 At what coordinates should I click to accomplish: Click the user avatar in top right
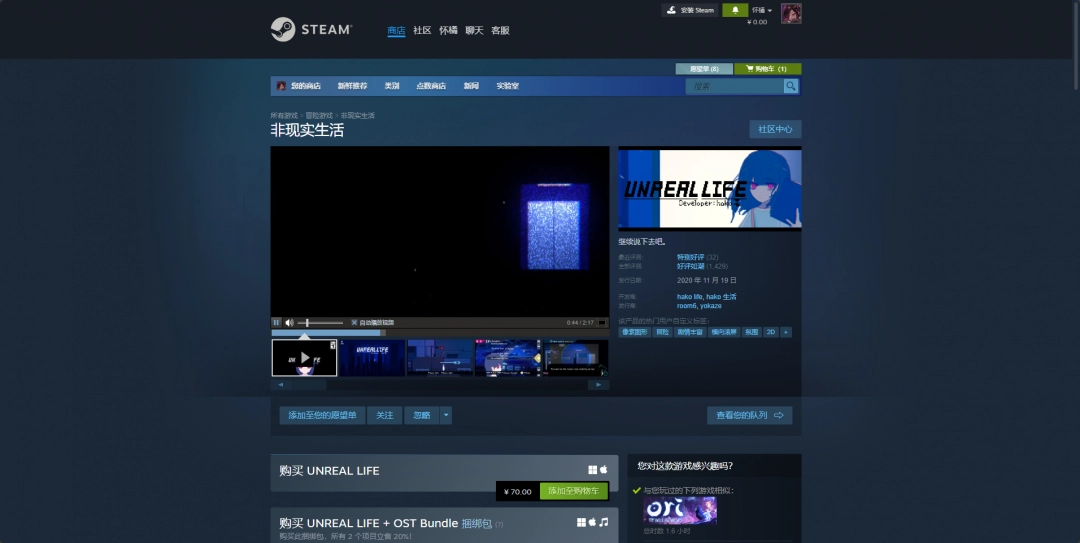click(791, 13)
